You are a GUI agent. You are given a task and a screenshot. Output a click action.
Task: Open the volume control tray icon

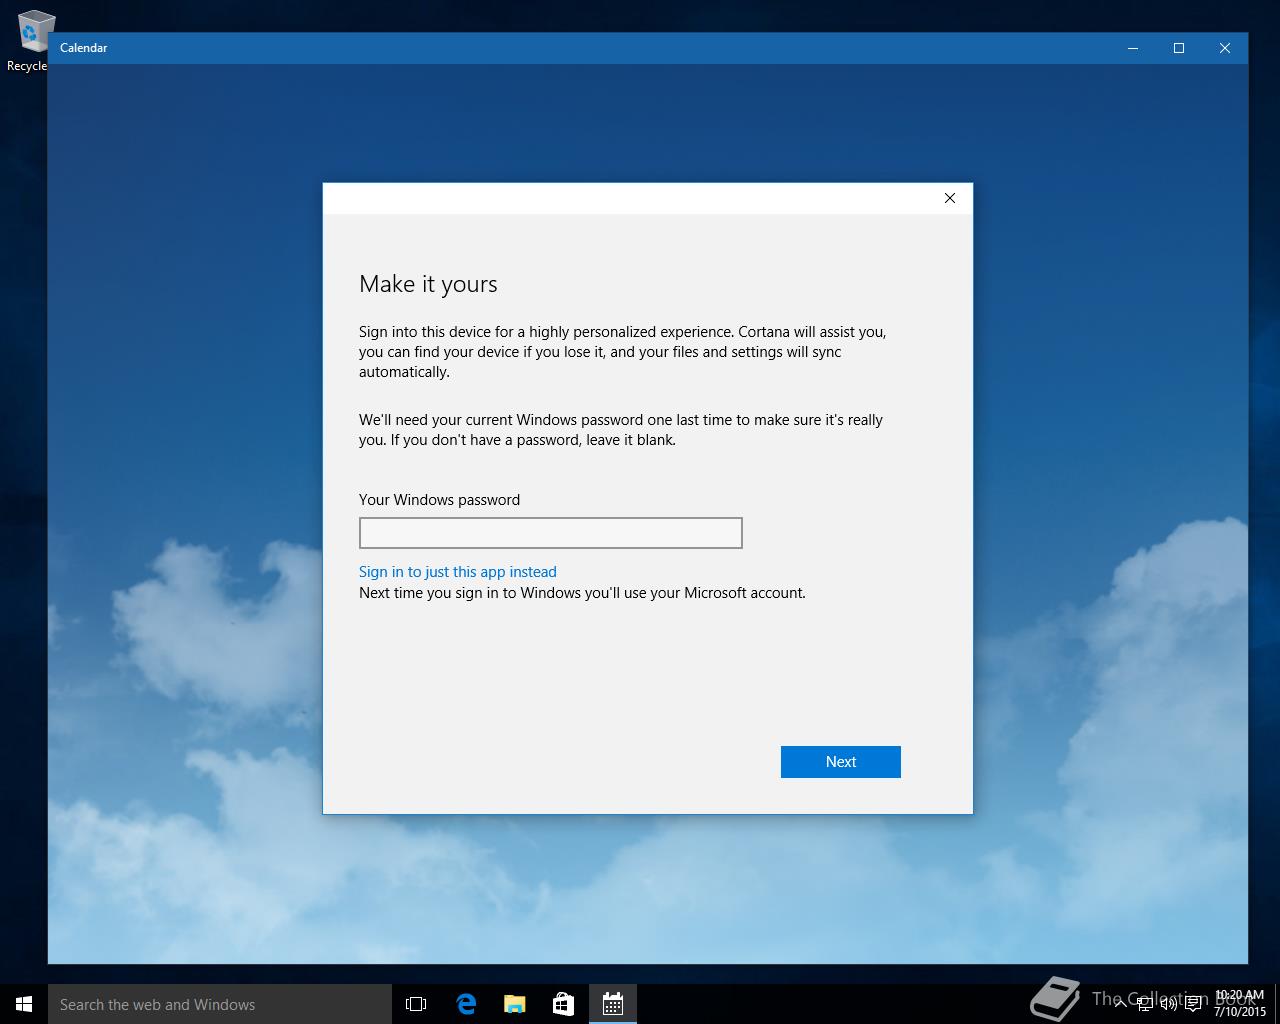pos(1168,1004)
